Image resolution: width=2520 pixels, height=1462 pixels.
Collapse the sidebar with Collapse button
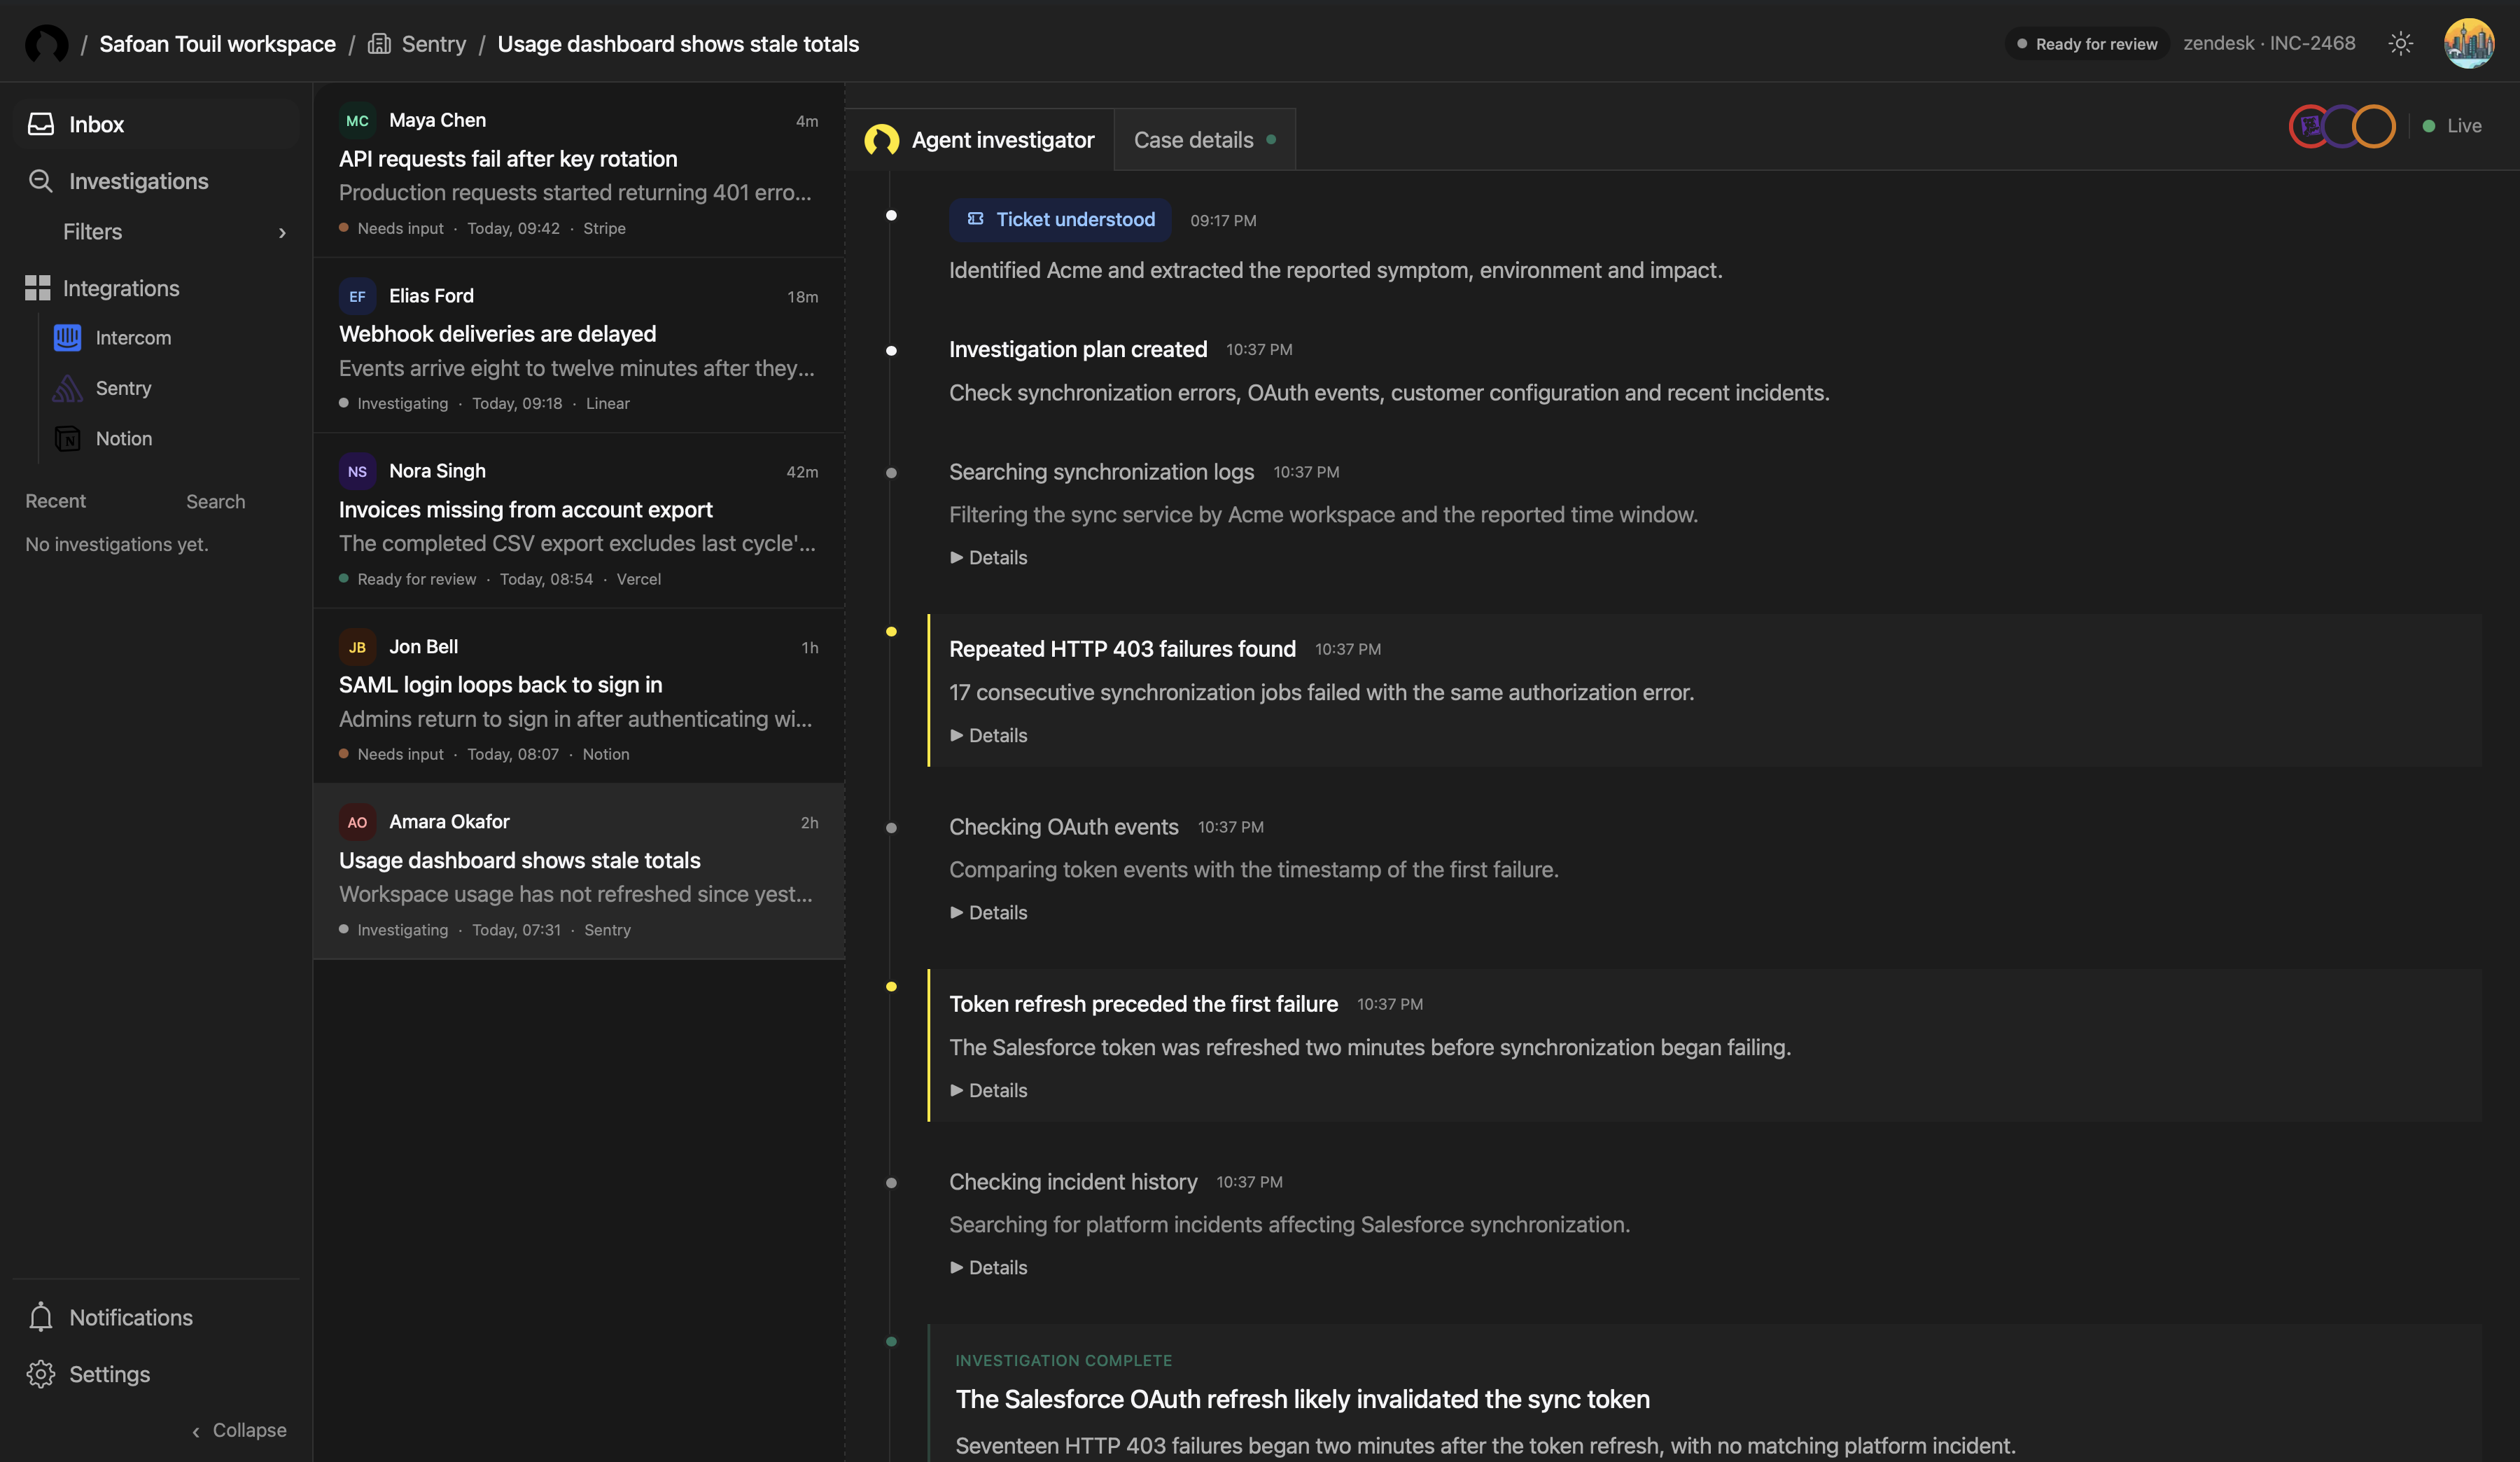(239, 1430)
